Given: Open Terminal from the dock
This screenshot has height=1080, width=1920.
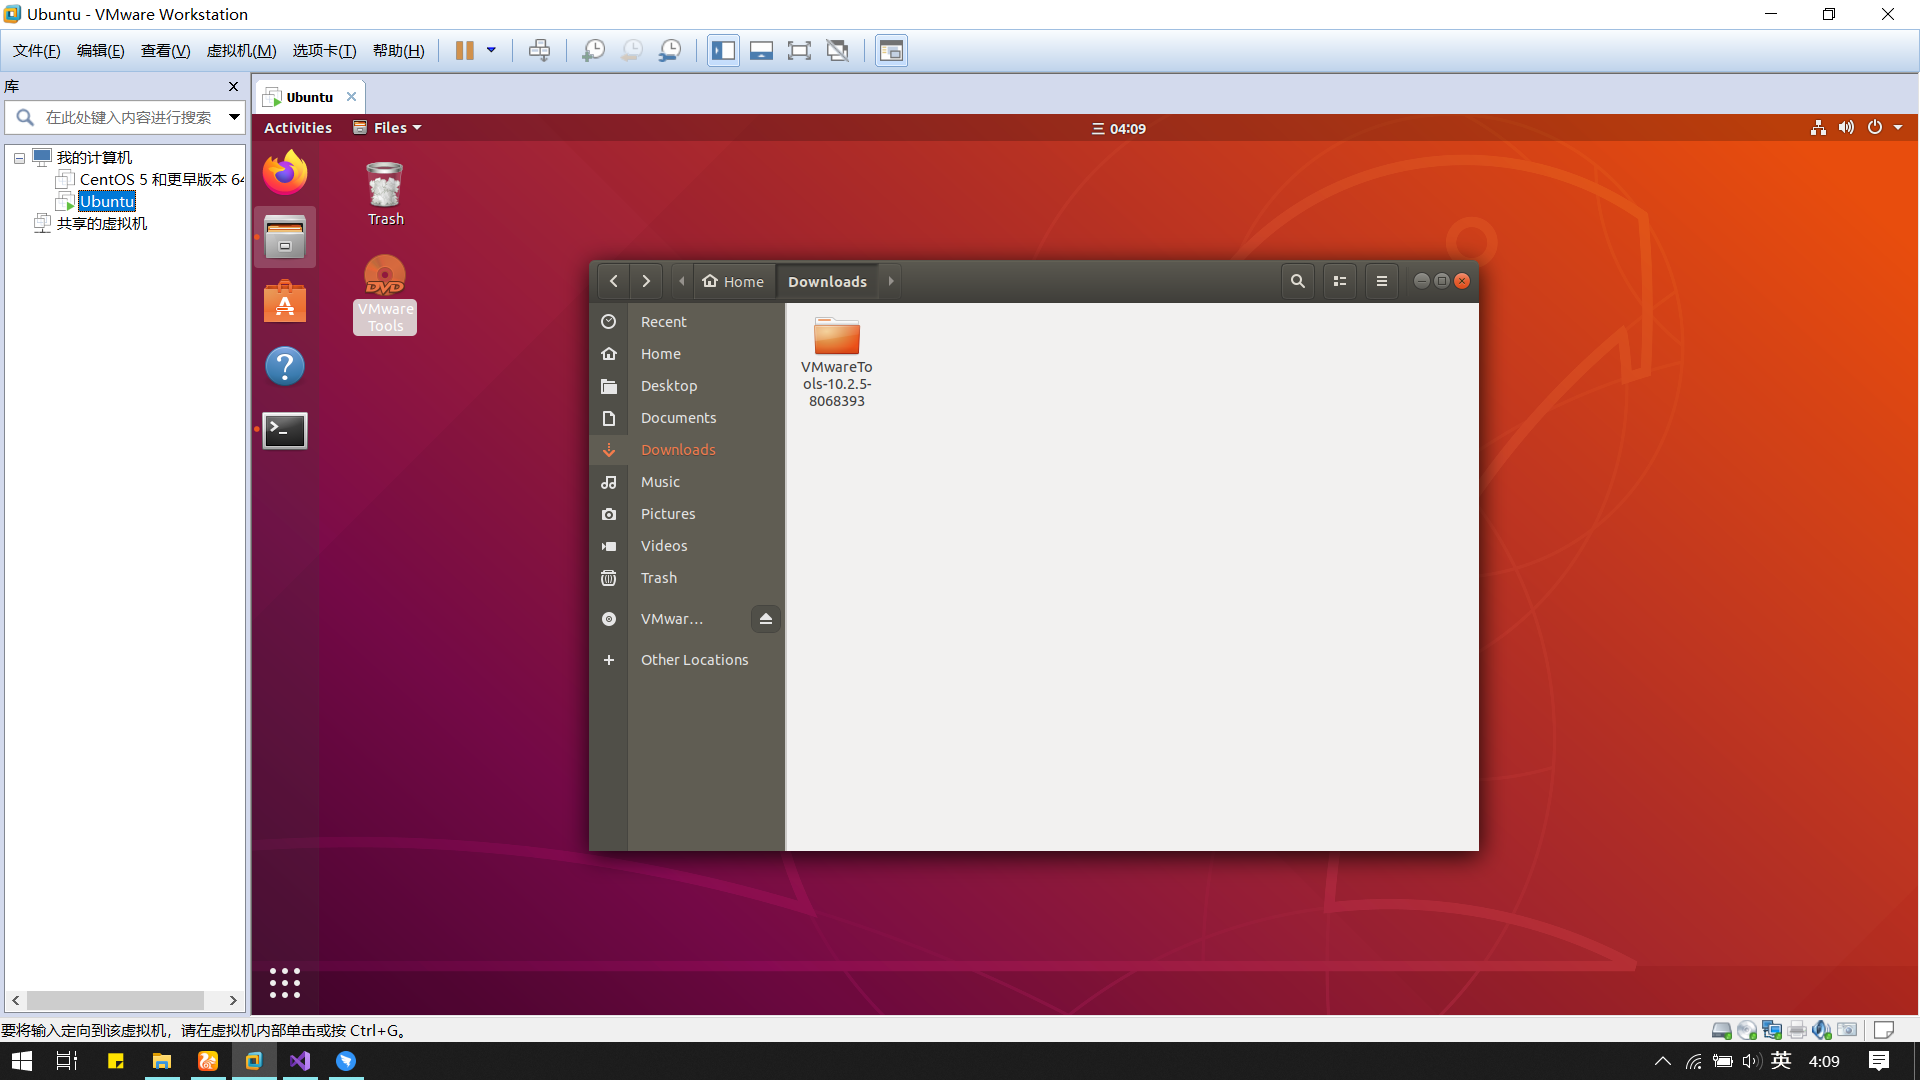Looking at the screenshot, I should (285, 430).
